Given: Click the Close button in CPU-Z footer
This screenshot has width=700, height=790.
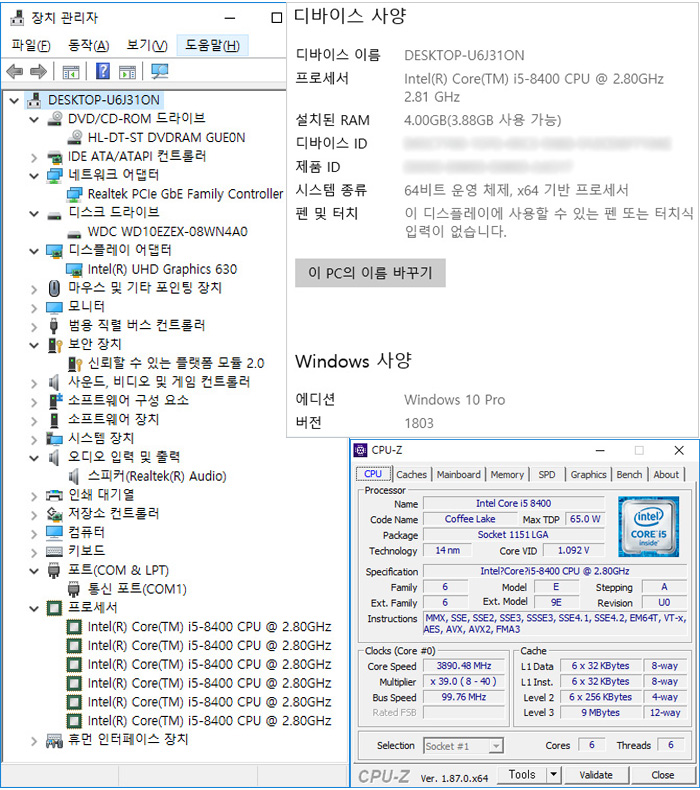Looking at the screenshot, I should pos(662,774).
